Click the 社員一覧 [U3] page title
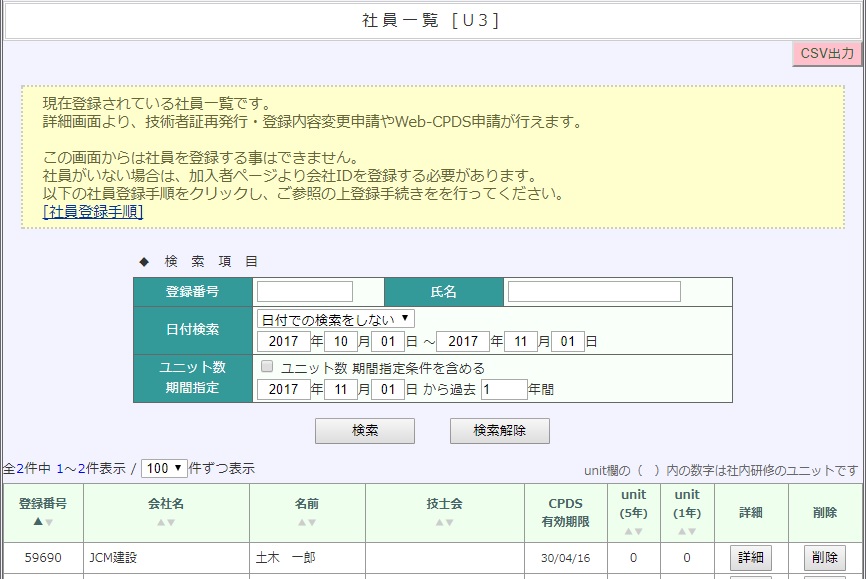The height and width of the screenshot is (579, 866). tap(431, 20)
